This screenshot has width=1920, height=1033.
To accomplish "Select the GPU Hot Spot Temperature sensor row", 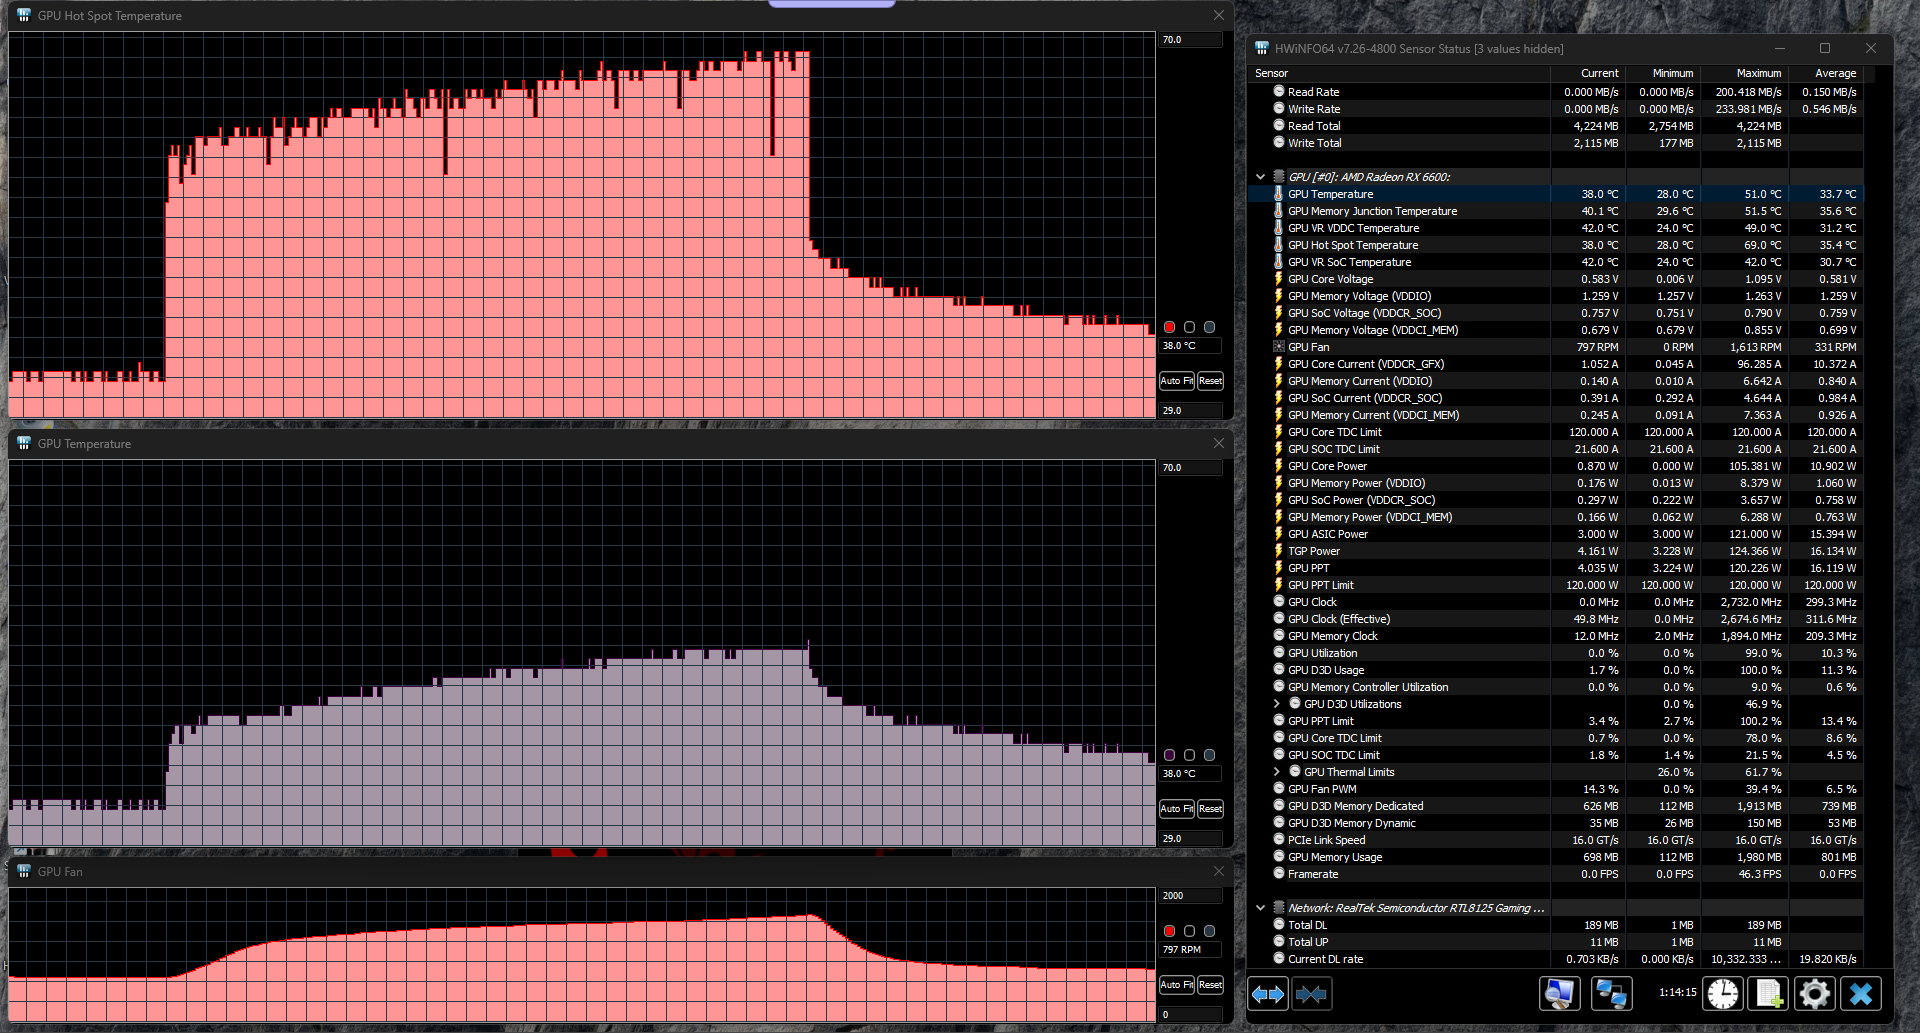I will coord(1555,245).
